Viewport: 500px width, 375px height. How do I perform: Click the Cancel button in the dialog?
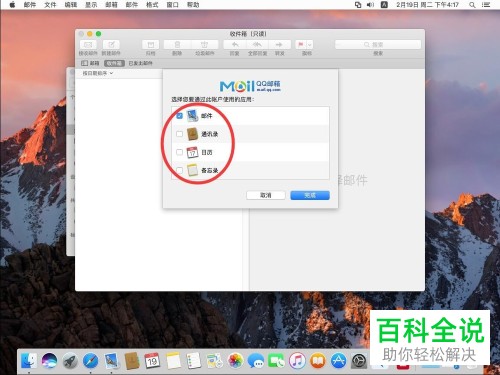pos(266,195)
